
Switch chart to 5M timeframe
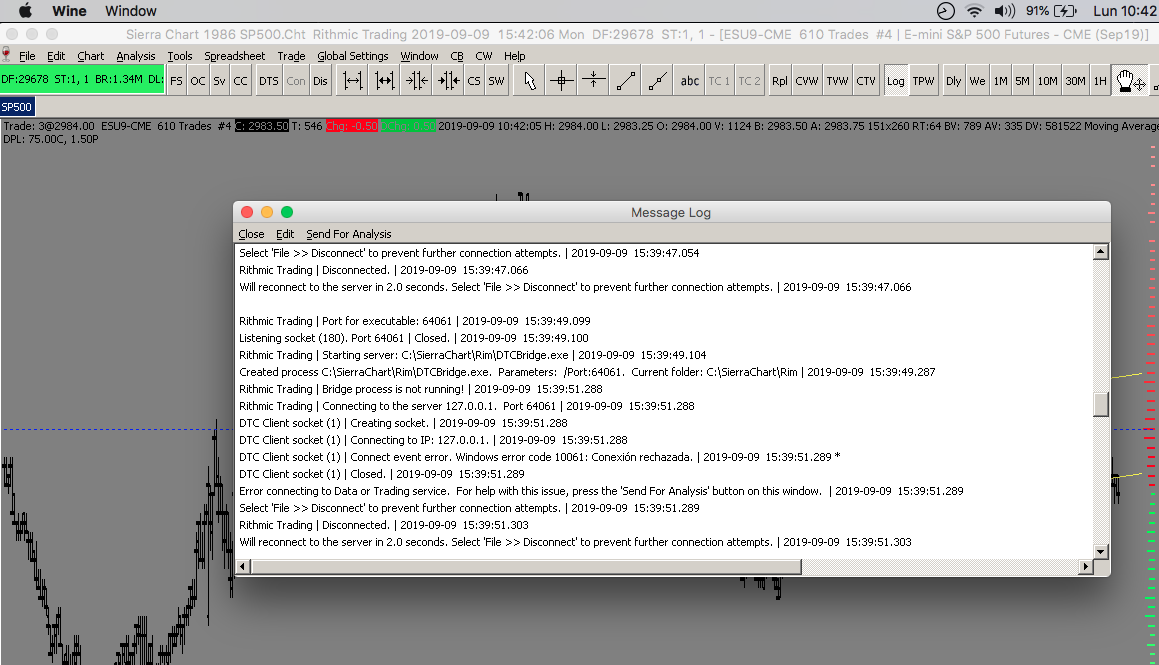[x=1022, y=81]
